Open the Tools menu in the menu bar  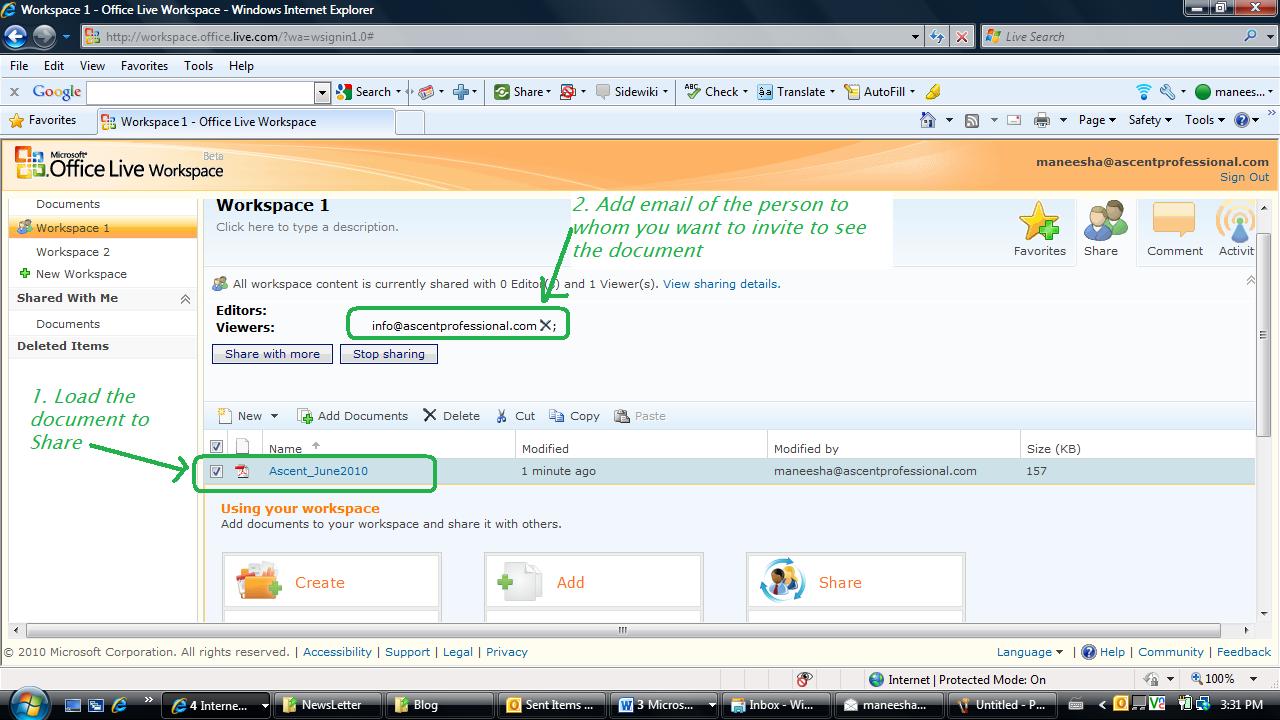coord(198,66)
